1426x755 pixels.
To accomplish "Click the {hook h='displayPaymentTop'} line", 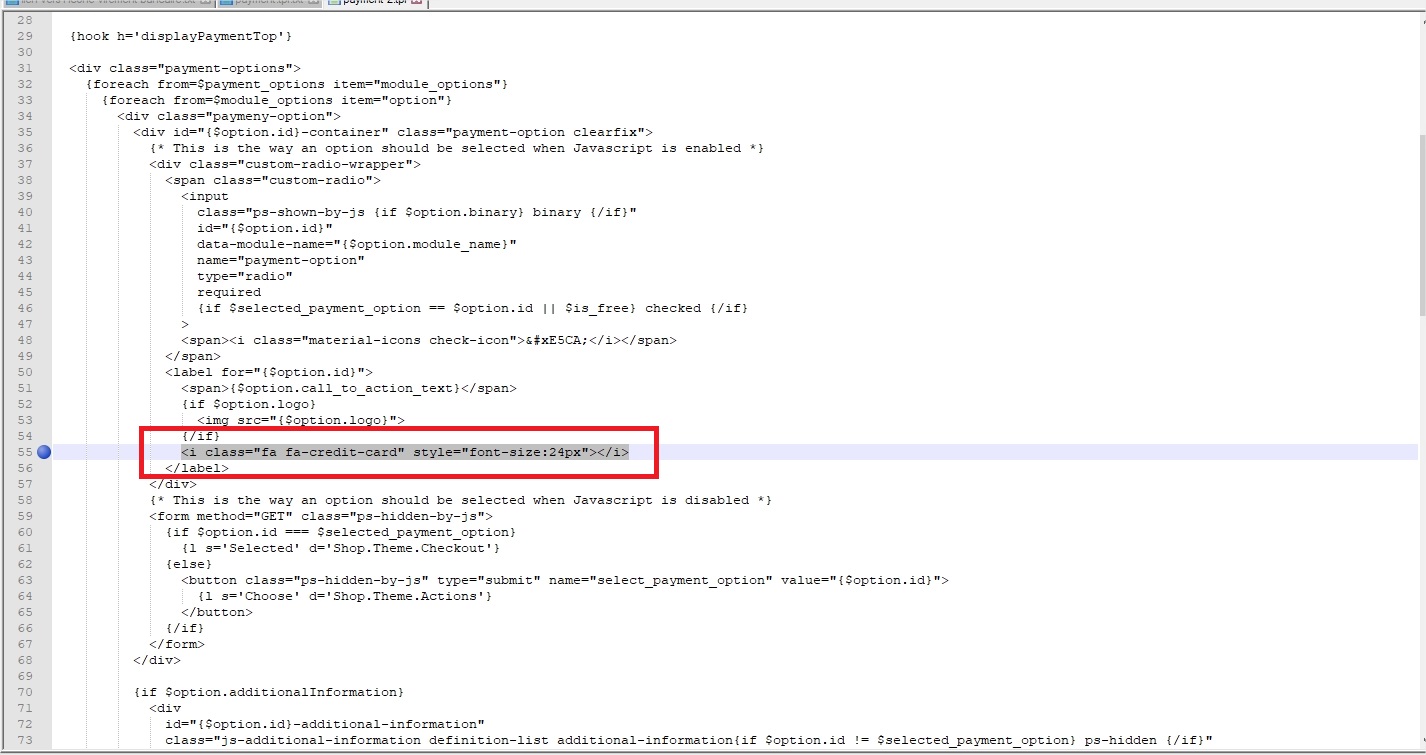I will [x=180, y=36].
